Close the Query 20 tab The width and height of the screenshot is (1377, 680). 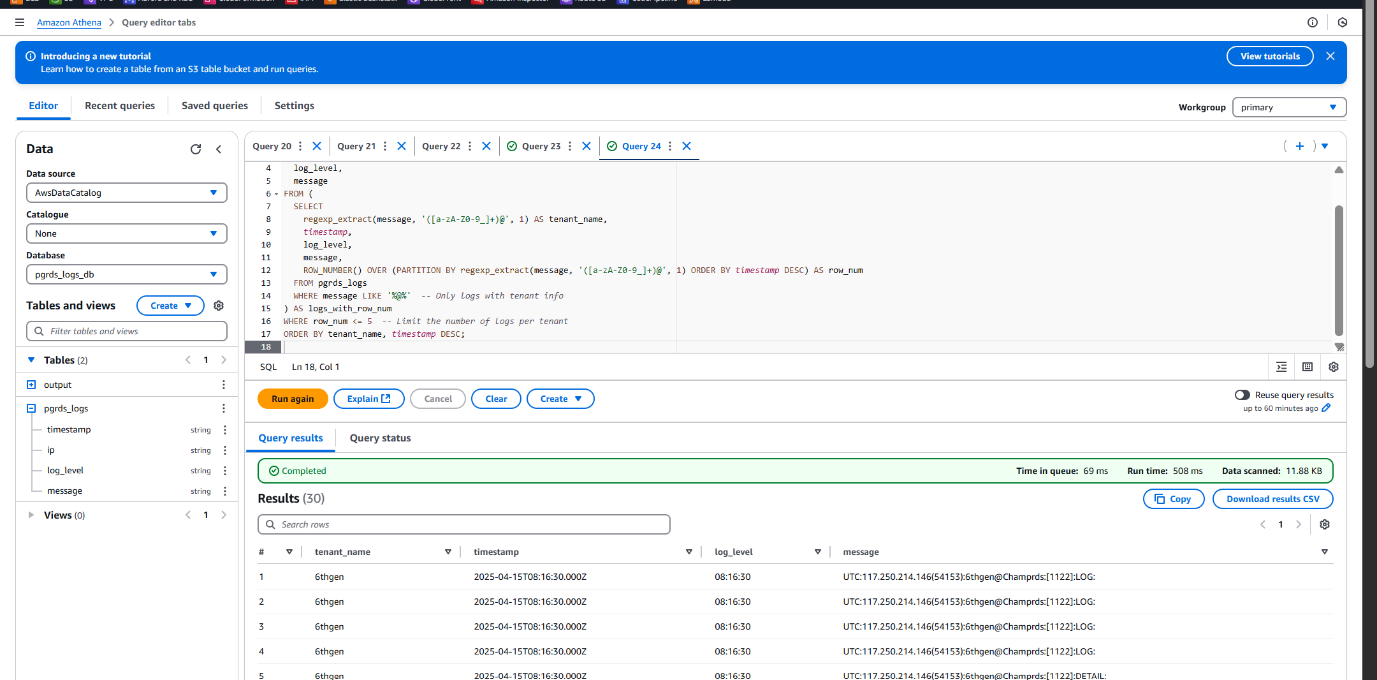[317, 146]
